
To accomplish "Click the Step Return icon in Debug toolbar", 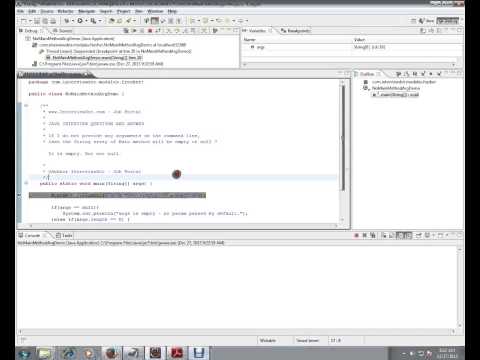I will [x=185, y=31].
